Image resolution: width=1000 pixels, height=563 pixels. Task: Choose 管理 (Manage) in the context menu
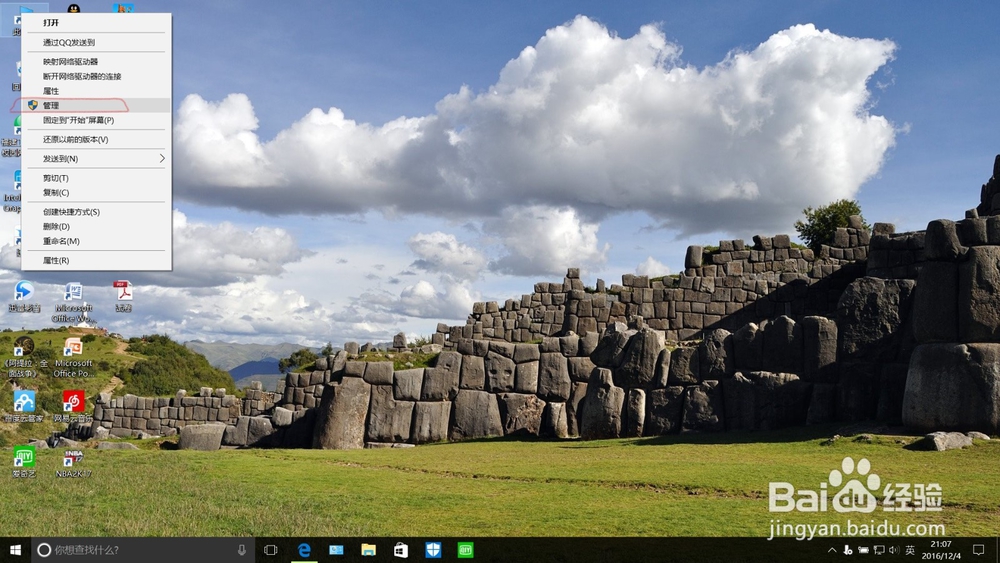[96, 105]
